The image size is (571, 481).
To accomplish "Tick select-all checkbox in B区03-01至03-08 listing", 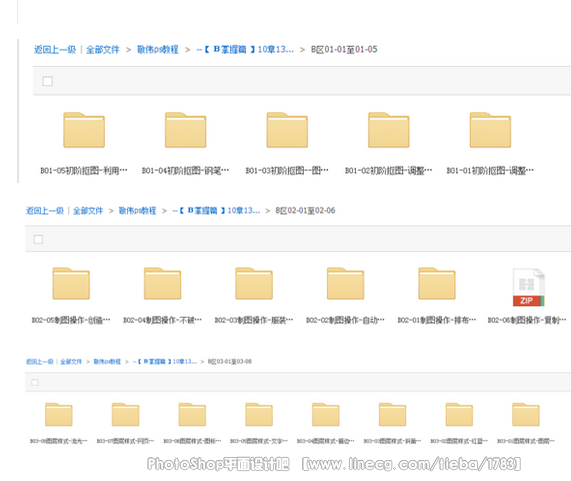I will tap(35, 382).
